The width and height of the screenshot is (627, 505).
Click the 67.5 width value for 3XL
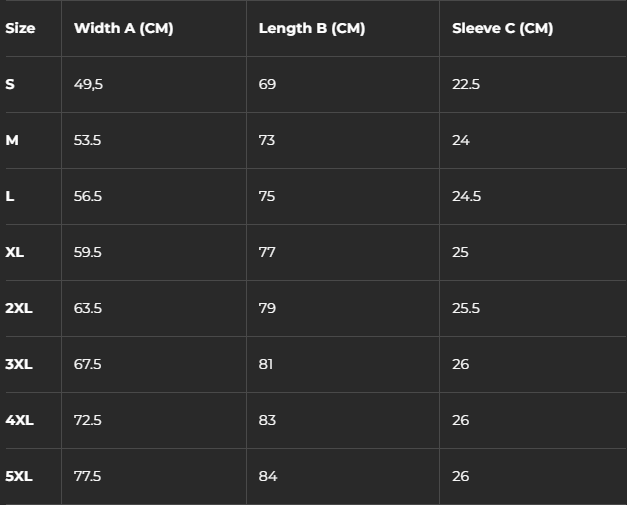pos(88,364)
